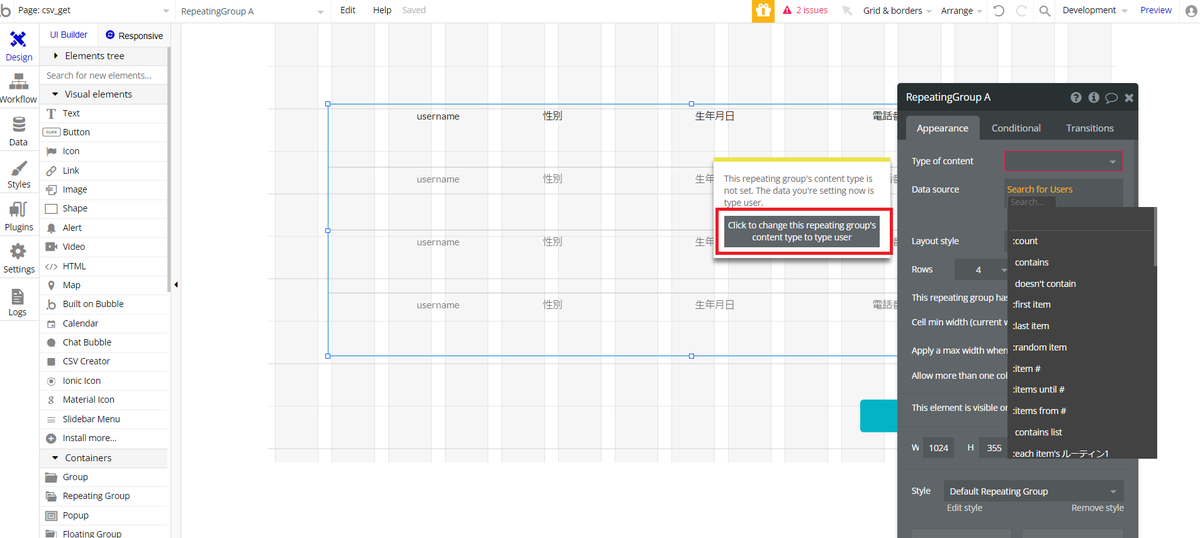The height and width of the screenshot is (538, 1200).
Task: Click the Search for Users expression
Action: (x=1040, y=189)
